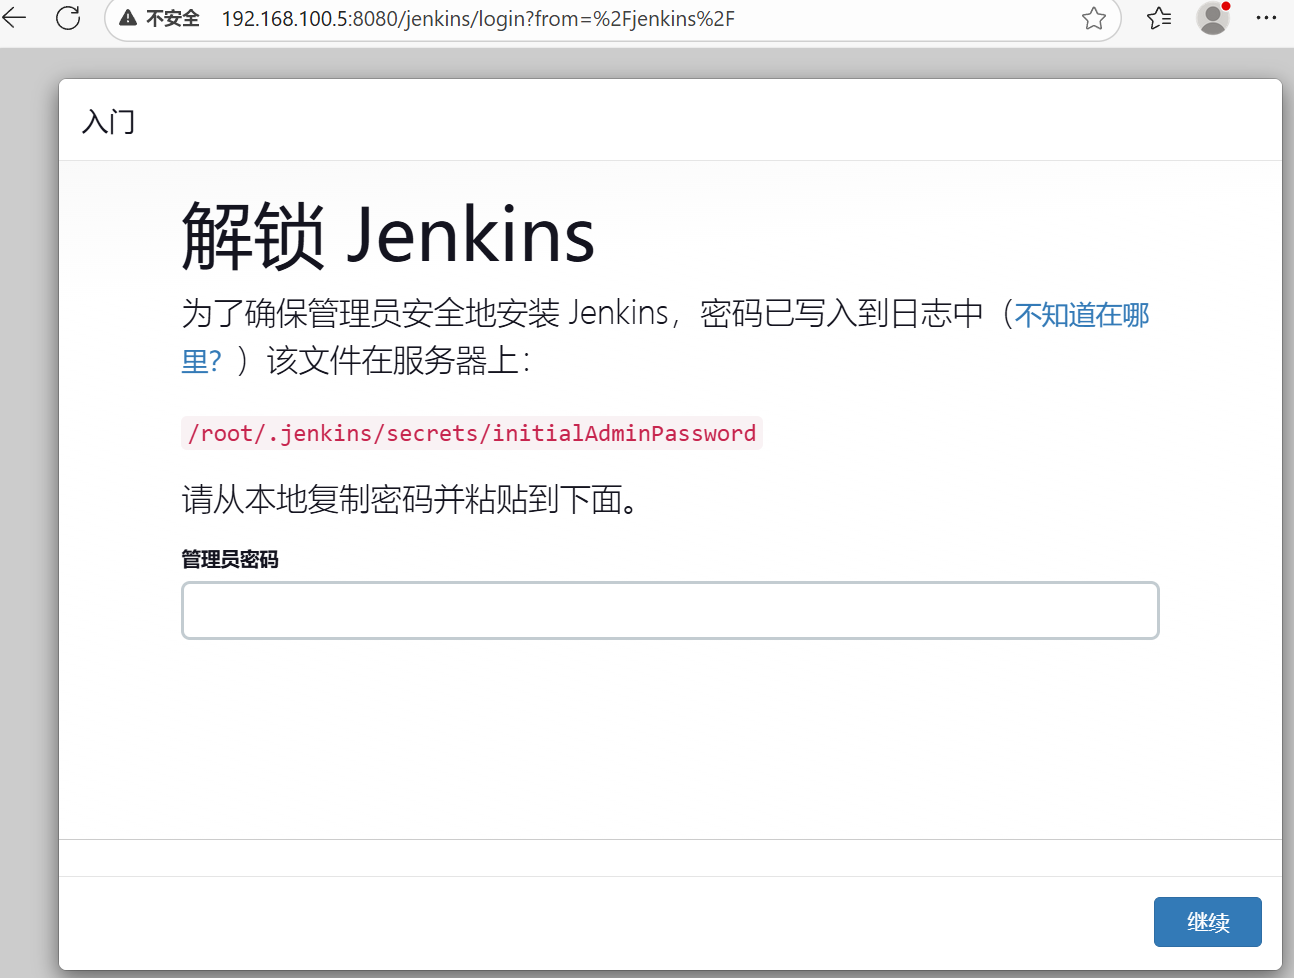Open the browser profile avatar
1294x978 pixels.
tap(1213, 18)
